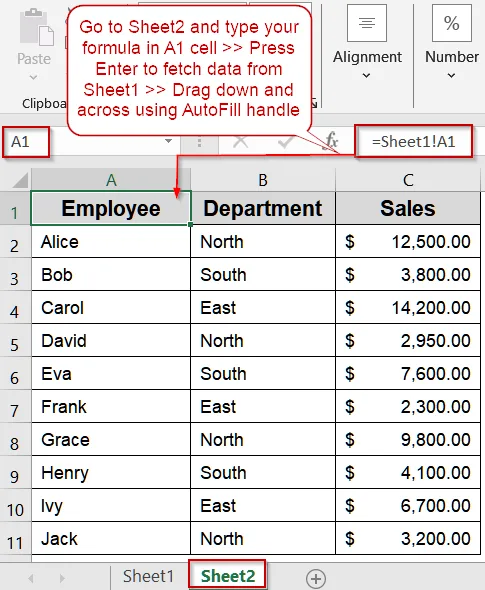Click cell containing Carol
Image resolution: width=485 pixels, height=590 pixels.
point(111,307)
